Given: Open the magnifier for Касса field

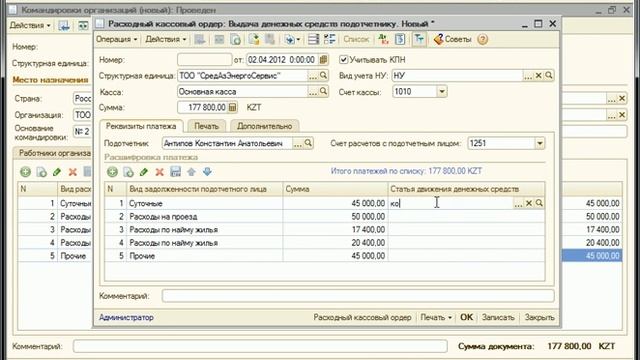Looking at the screenshot, I should click(323, 91).
